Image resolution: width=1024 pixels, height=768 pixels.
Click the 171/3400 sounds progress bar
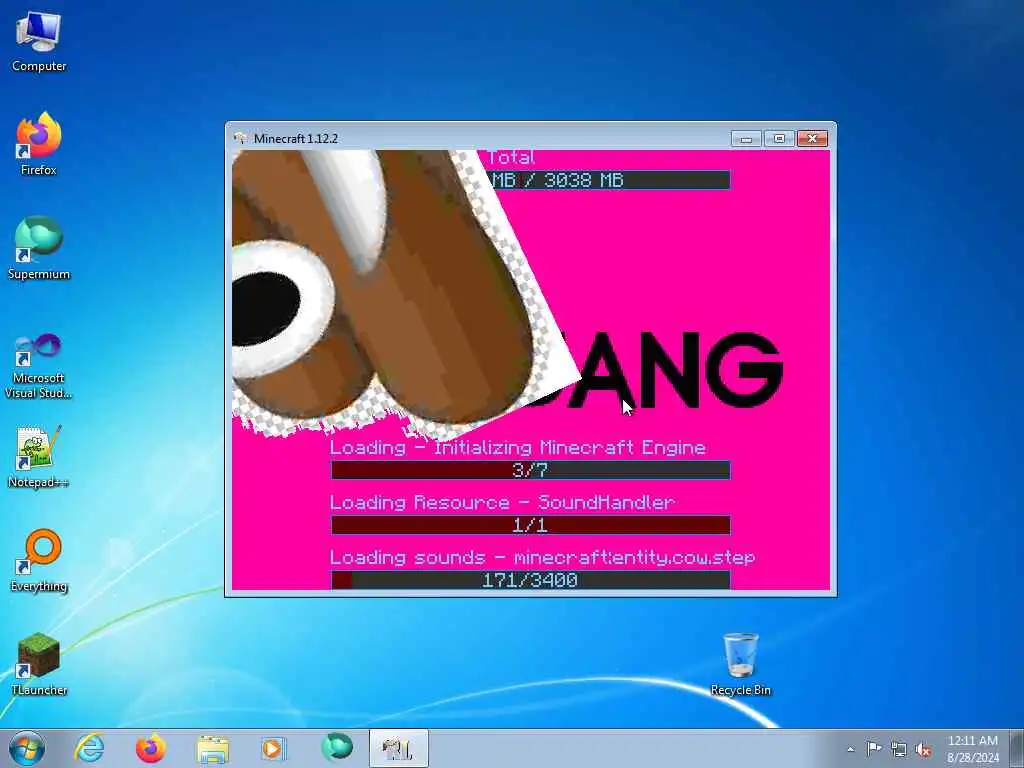(530, 580)
